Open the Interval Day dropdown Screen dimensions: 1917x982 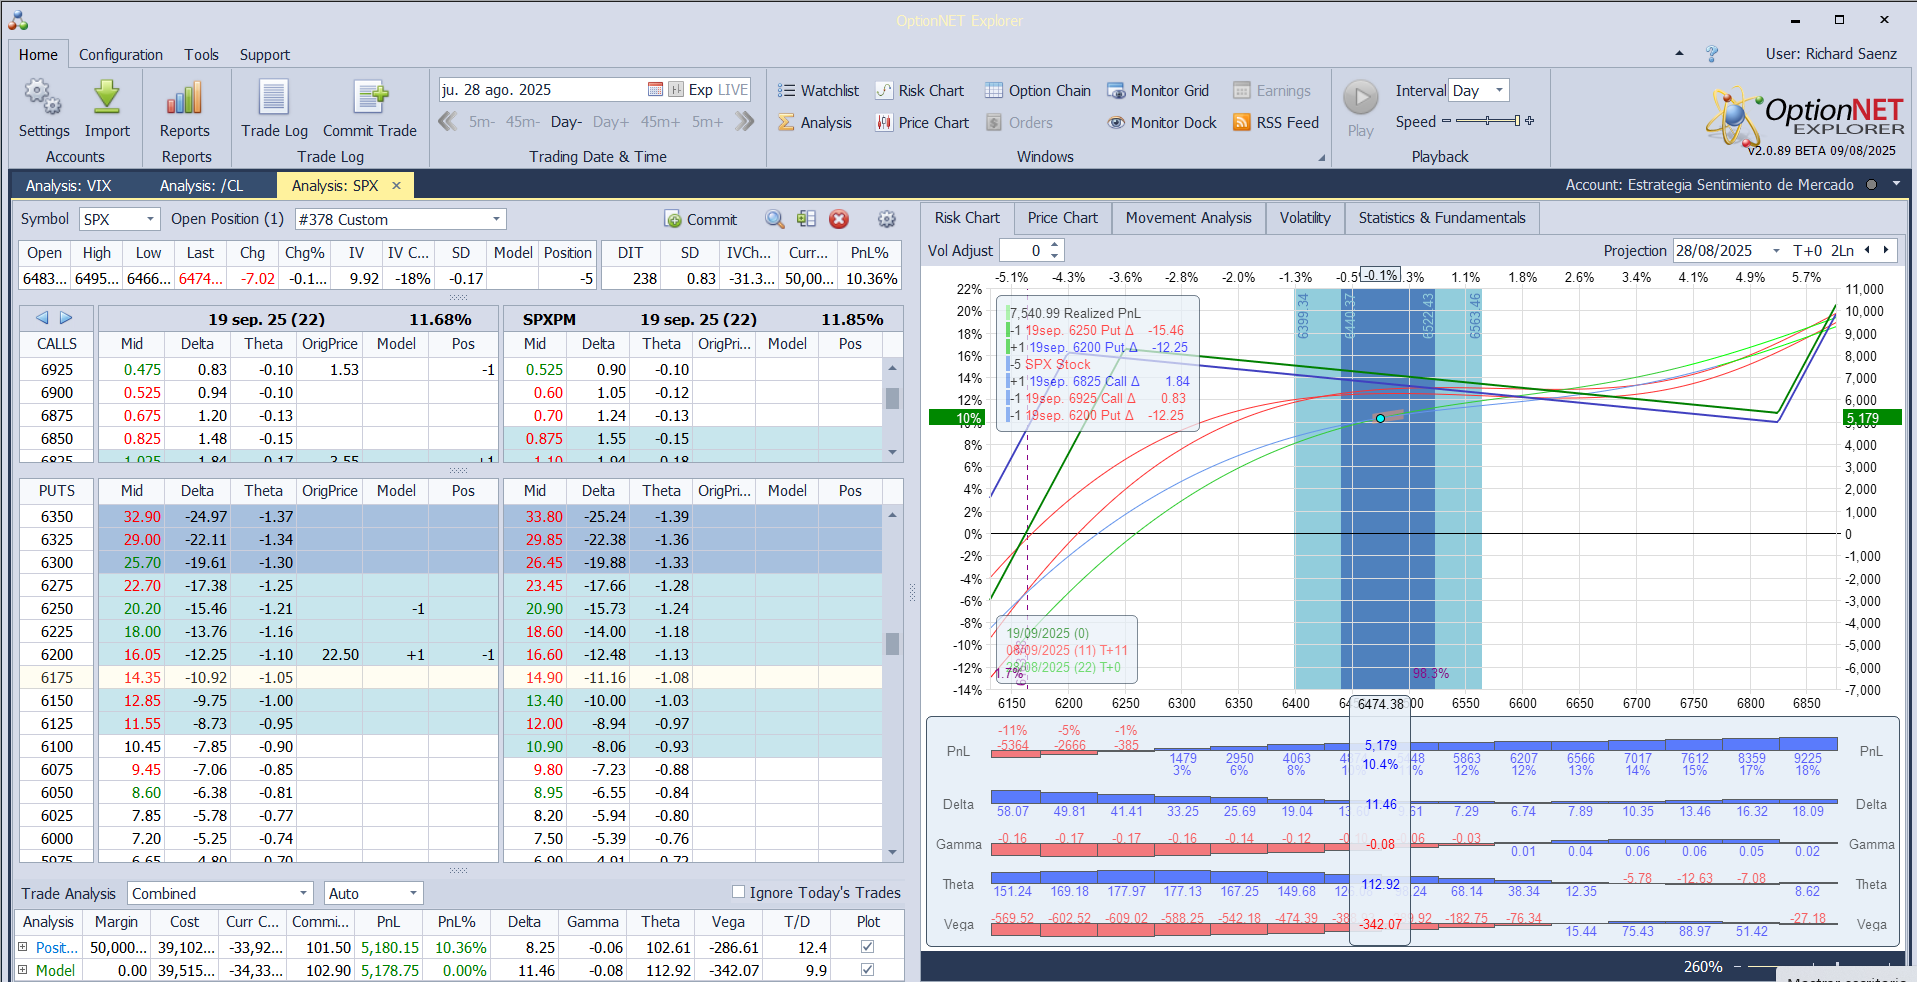pos(1499,90)
